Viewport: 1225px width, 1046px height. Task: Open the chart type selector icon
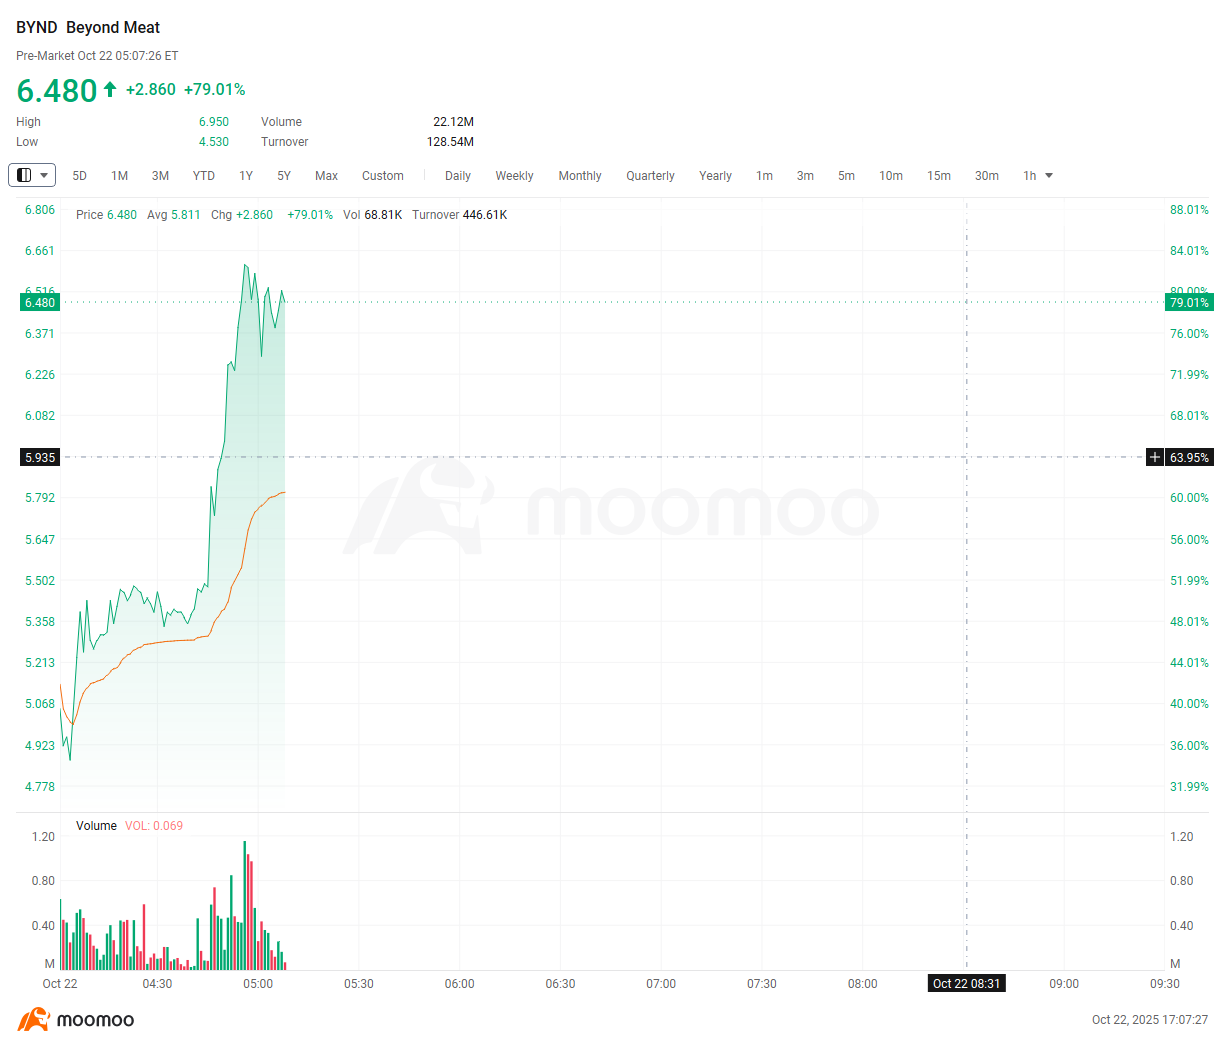pos(25,175)
